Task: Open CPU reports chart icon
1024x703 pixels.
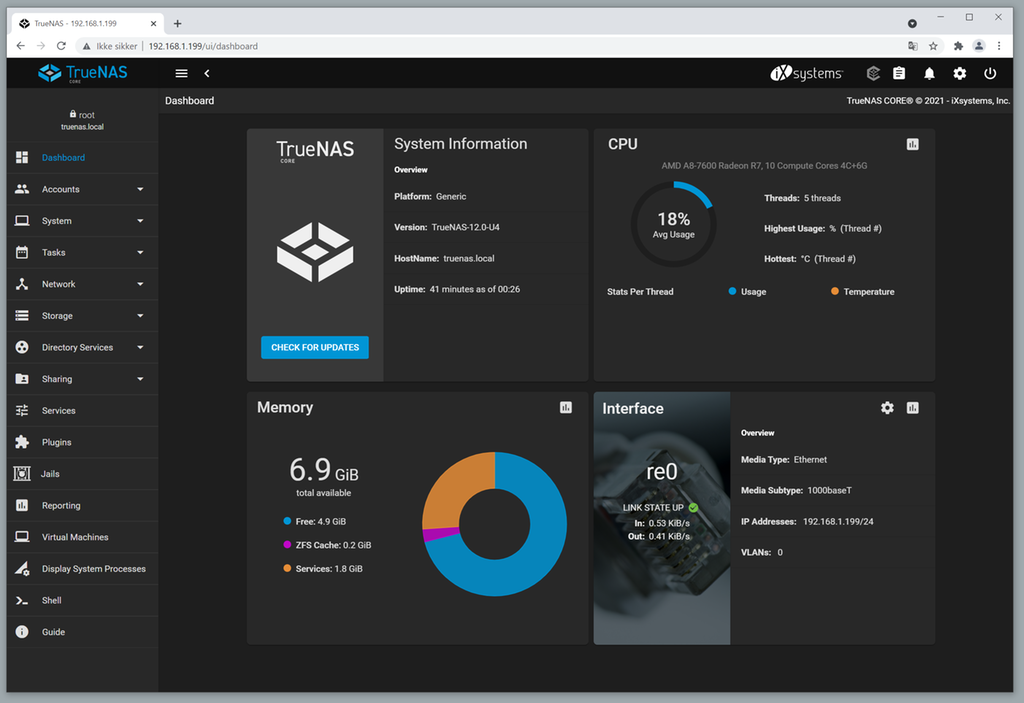Action: coord(912,144)
